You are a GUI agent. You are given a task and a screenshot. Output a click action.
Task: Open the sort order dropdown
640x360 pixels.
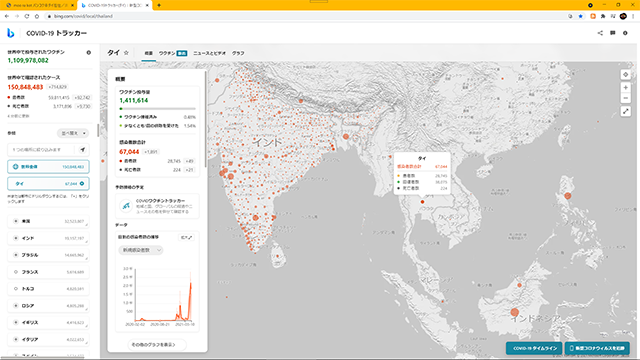[73, 133]
